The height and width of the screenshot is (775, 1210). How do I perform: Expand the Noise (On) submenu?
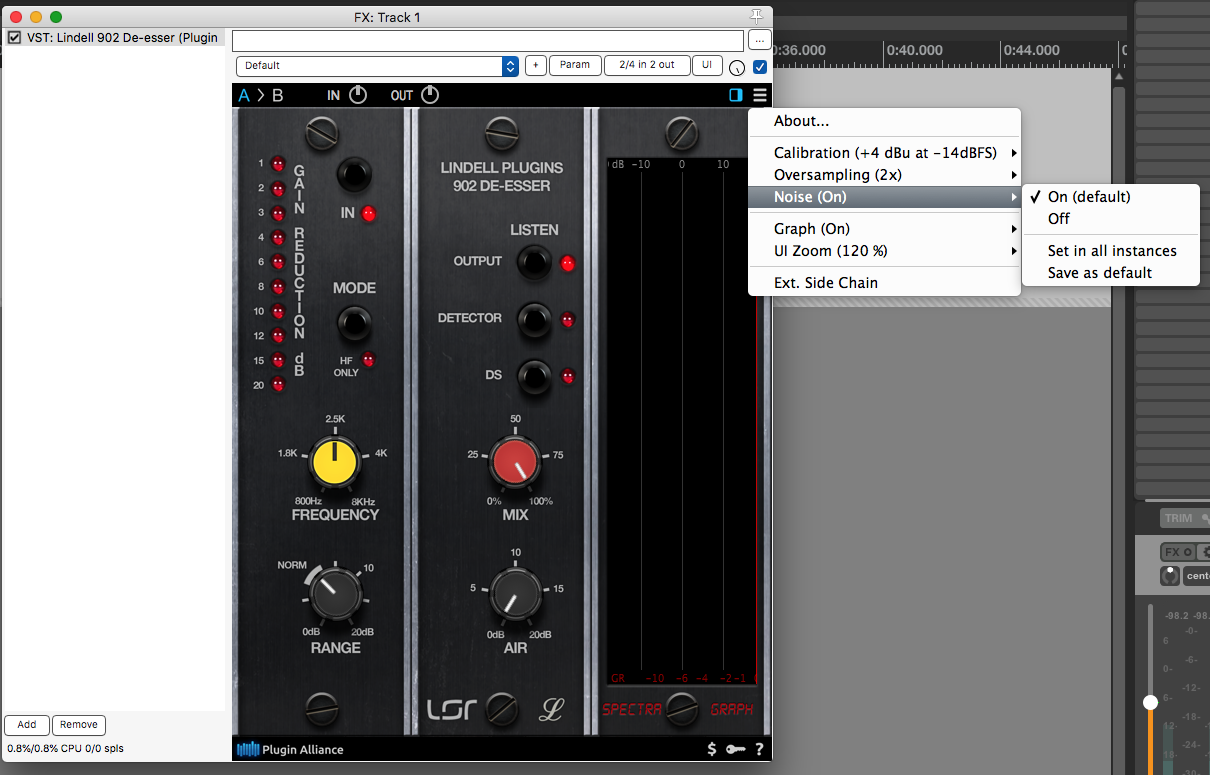884,197
